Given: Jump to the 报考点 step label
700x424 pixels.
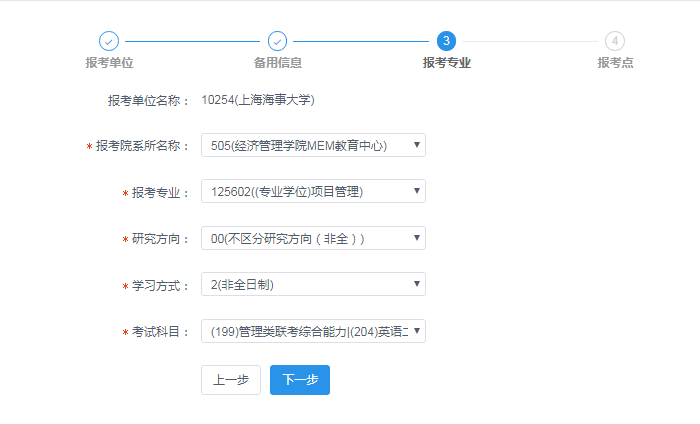Looking at the screenshot, I should click(615, 63).
